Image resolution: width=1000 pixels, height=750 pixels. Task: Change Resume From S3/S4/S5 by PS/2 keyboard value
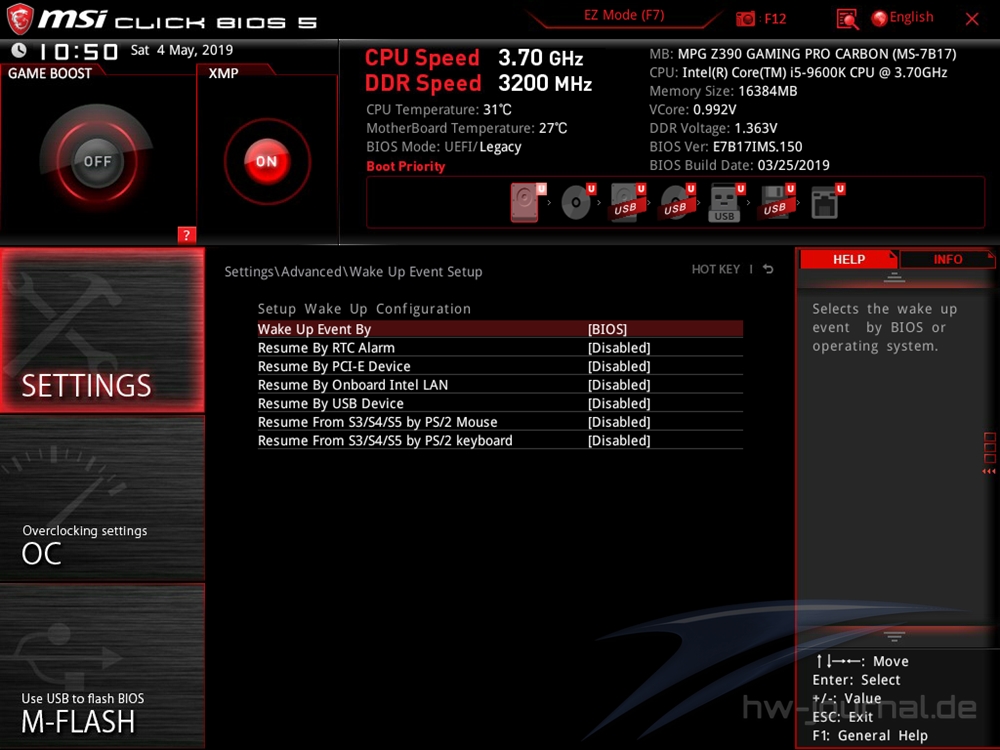point(500,440)
